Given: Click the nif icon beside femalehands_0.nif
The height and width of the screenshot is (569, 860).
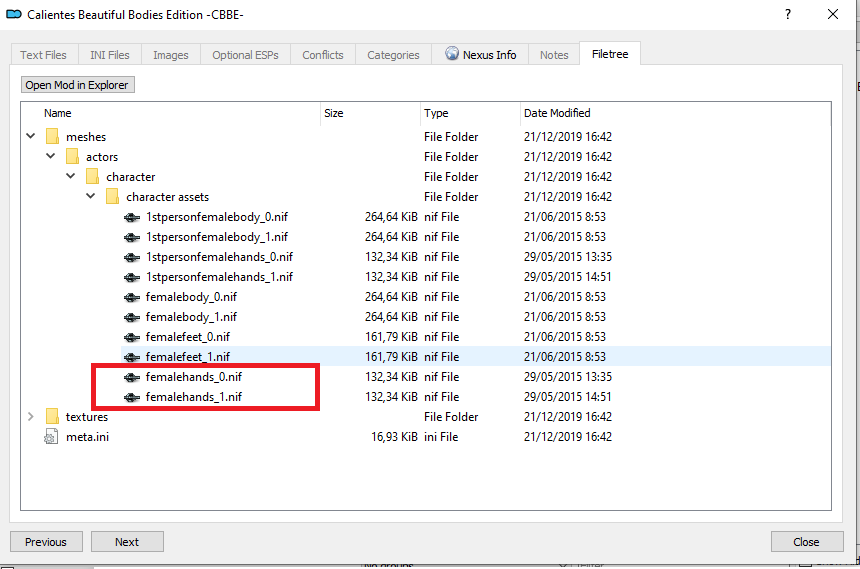Looking at the screenshot, I should coord(132,377).
